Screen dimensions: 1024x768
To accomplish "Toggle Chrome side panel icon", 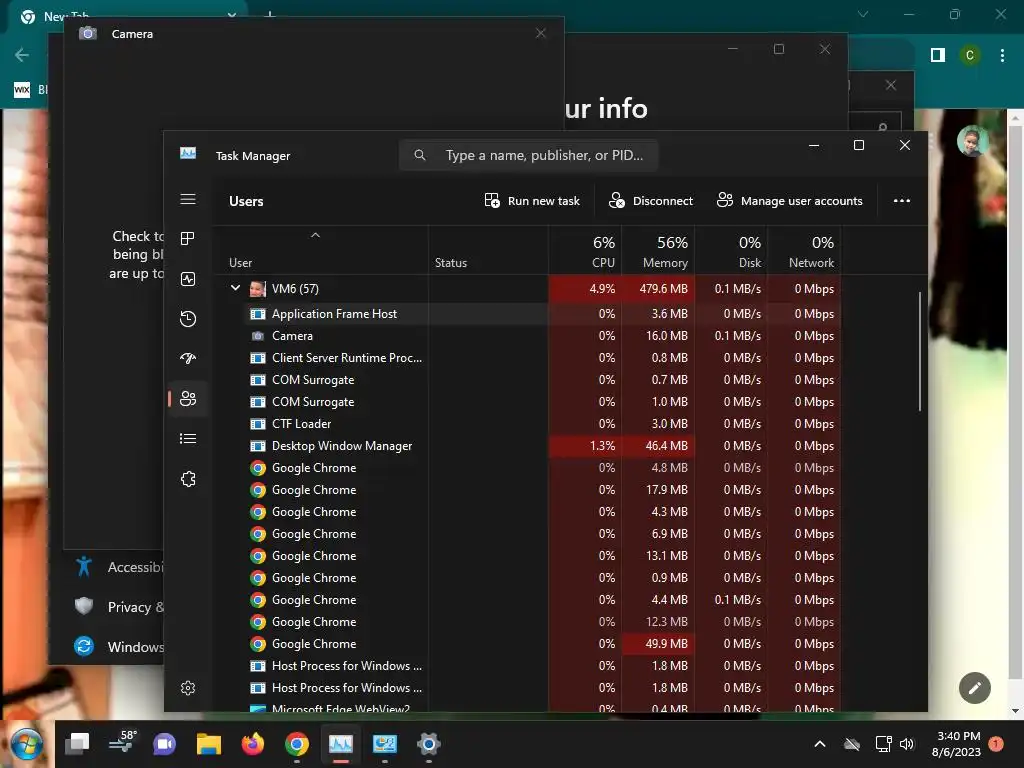I will click(x=938, y=56).
